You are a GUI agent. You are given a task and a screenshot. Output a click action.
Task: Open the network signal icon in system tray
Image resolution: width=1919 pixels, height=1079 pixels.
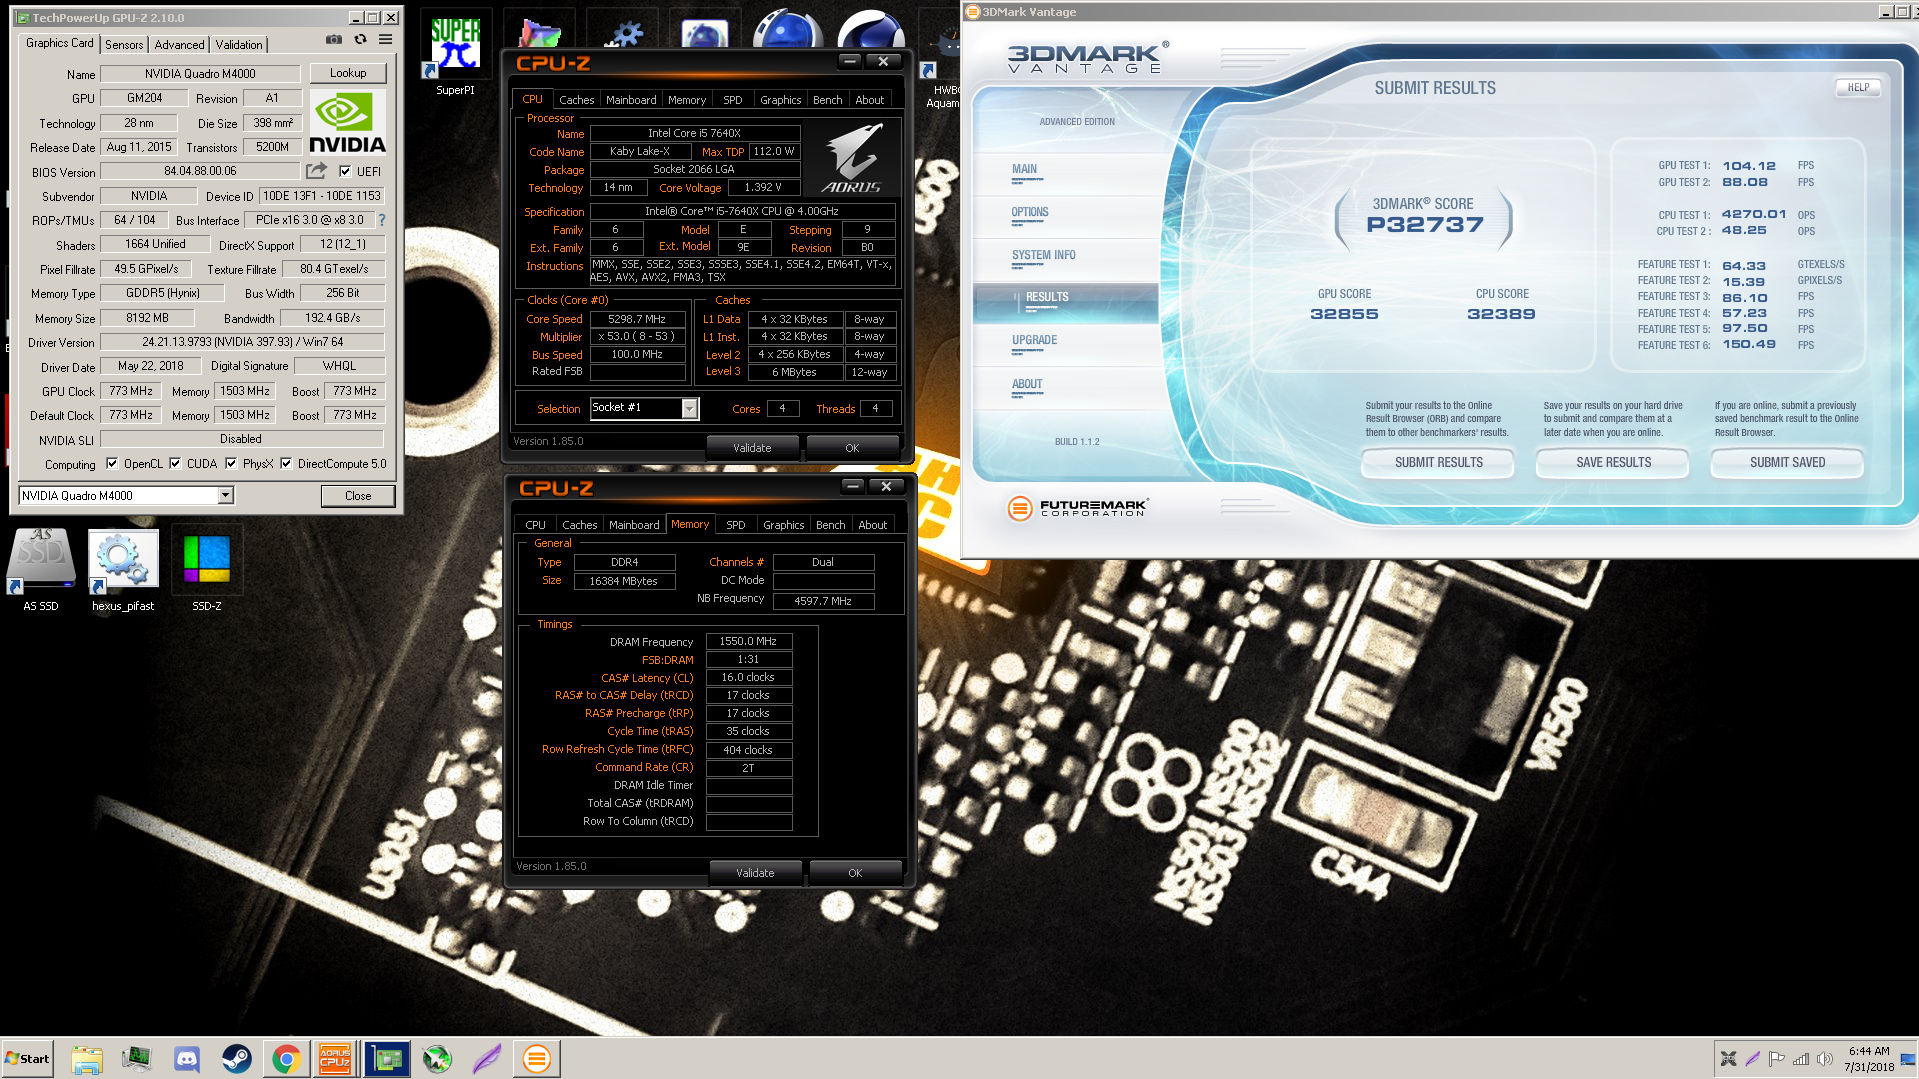[1800, 1059]
